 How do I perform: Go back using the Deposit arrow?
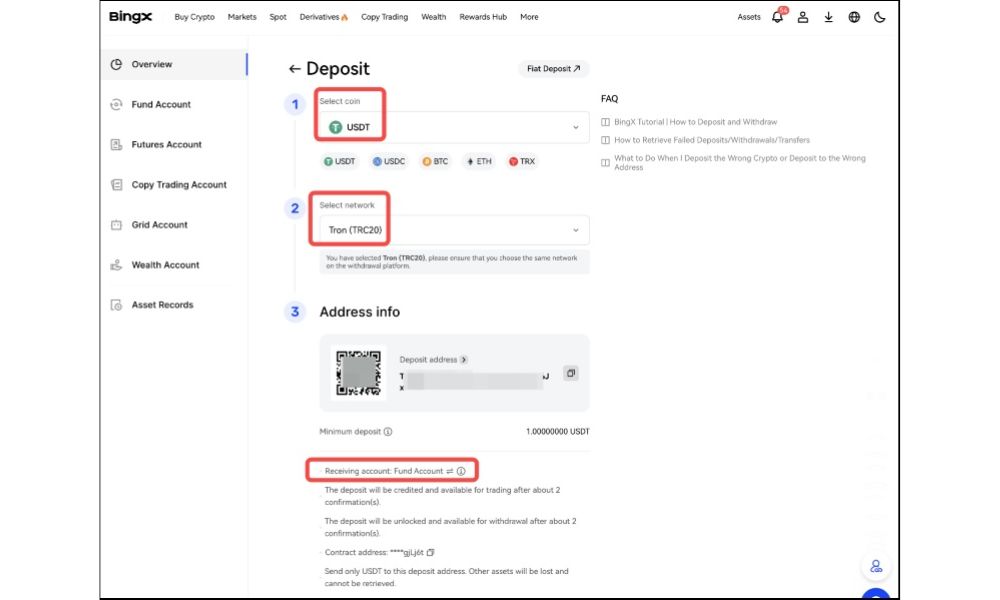tap(294, 69)
